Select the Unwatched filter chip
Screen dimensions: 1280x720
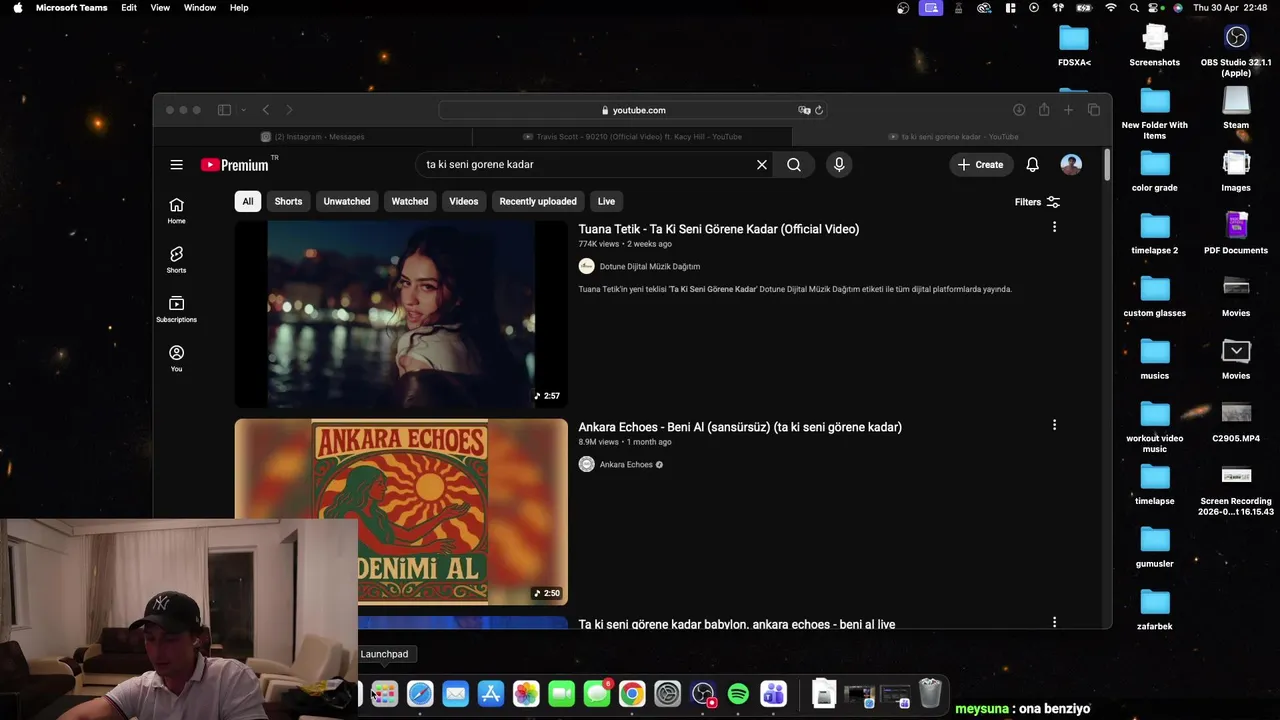(x=347, y=202)
